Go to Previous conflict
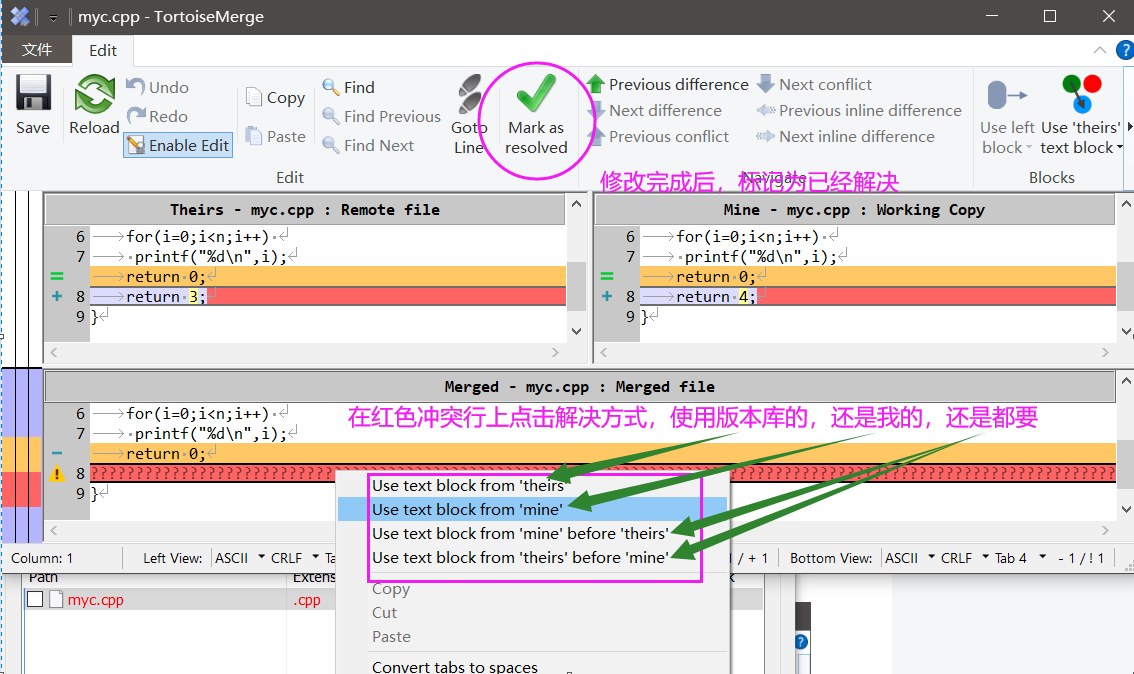The image size is (1134, 674). [x=658, y=137]
